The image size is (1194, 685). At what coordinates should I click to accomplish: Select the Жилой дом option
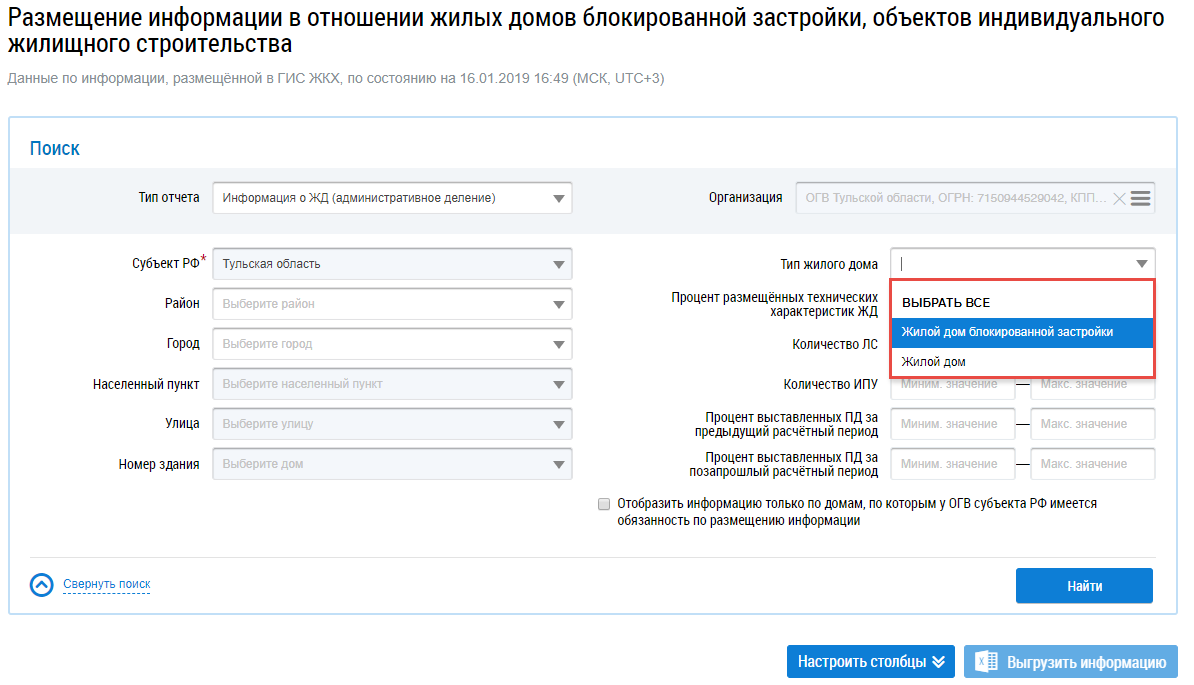934,361
